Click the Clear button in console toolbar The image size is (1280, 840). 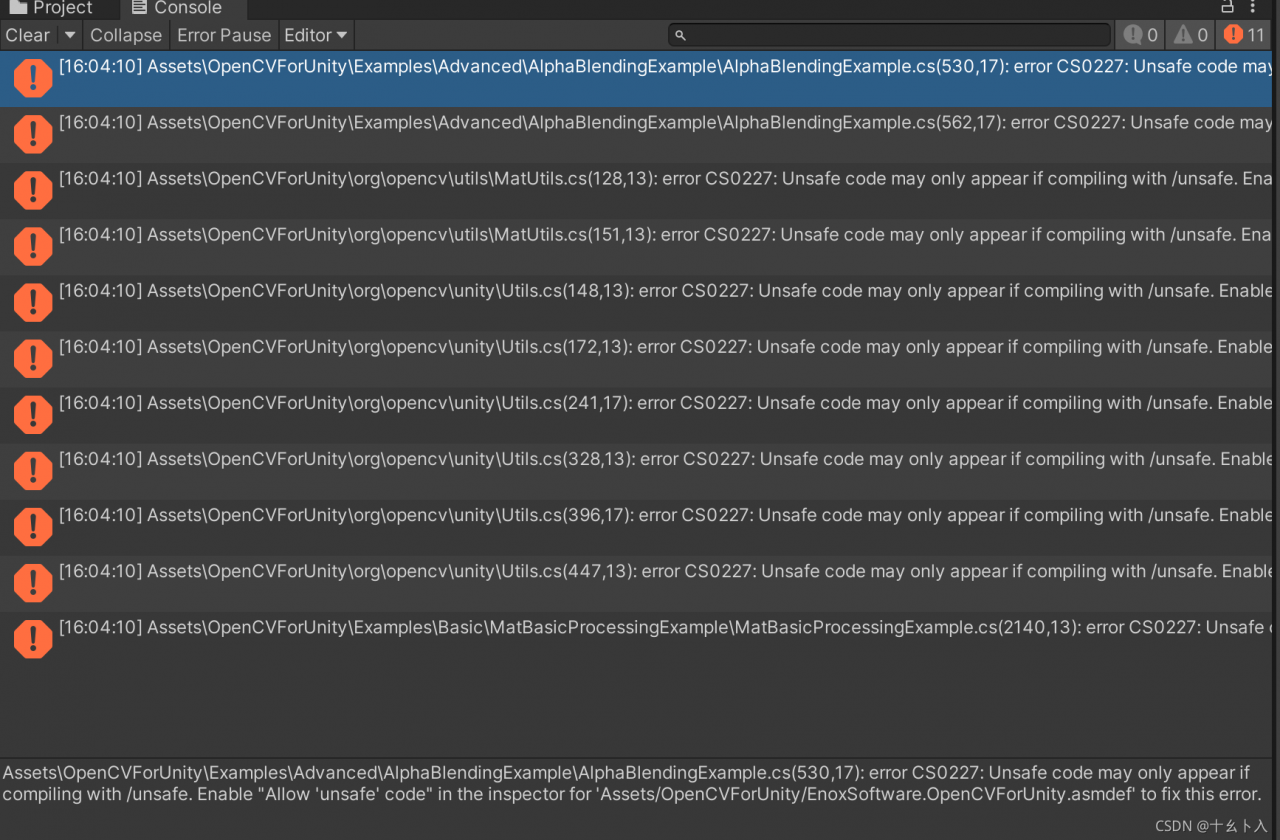point(28,35)
